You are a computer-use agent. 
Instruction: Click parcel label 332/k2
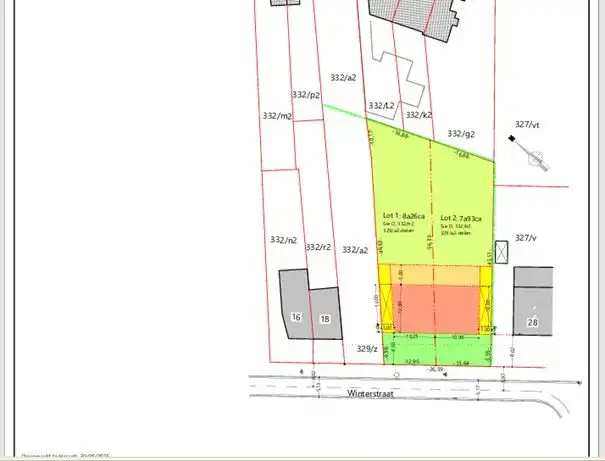(419, 115)
